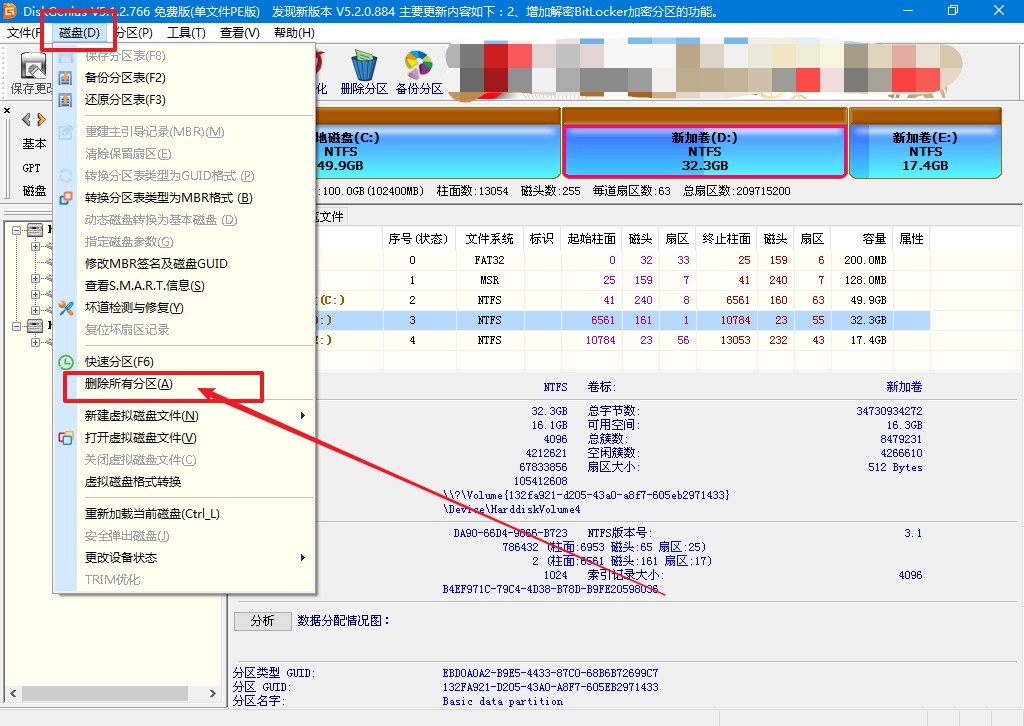
Task: Click the 属性 column header
Action: pyautogui.click(x=911, y=239)
